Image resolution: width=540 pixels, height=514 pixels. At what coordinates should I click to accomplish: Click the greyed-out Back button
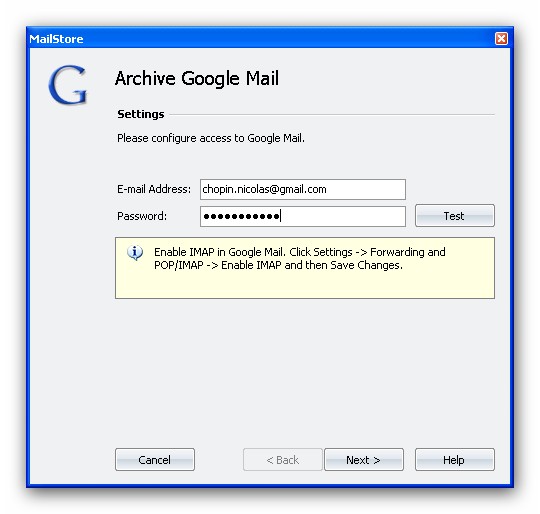[x=282, y=459]
